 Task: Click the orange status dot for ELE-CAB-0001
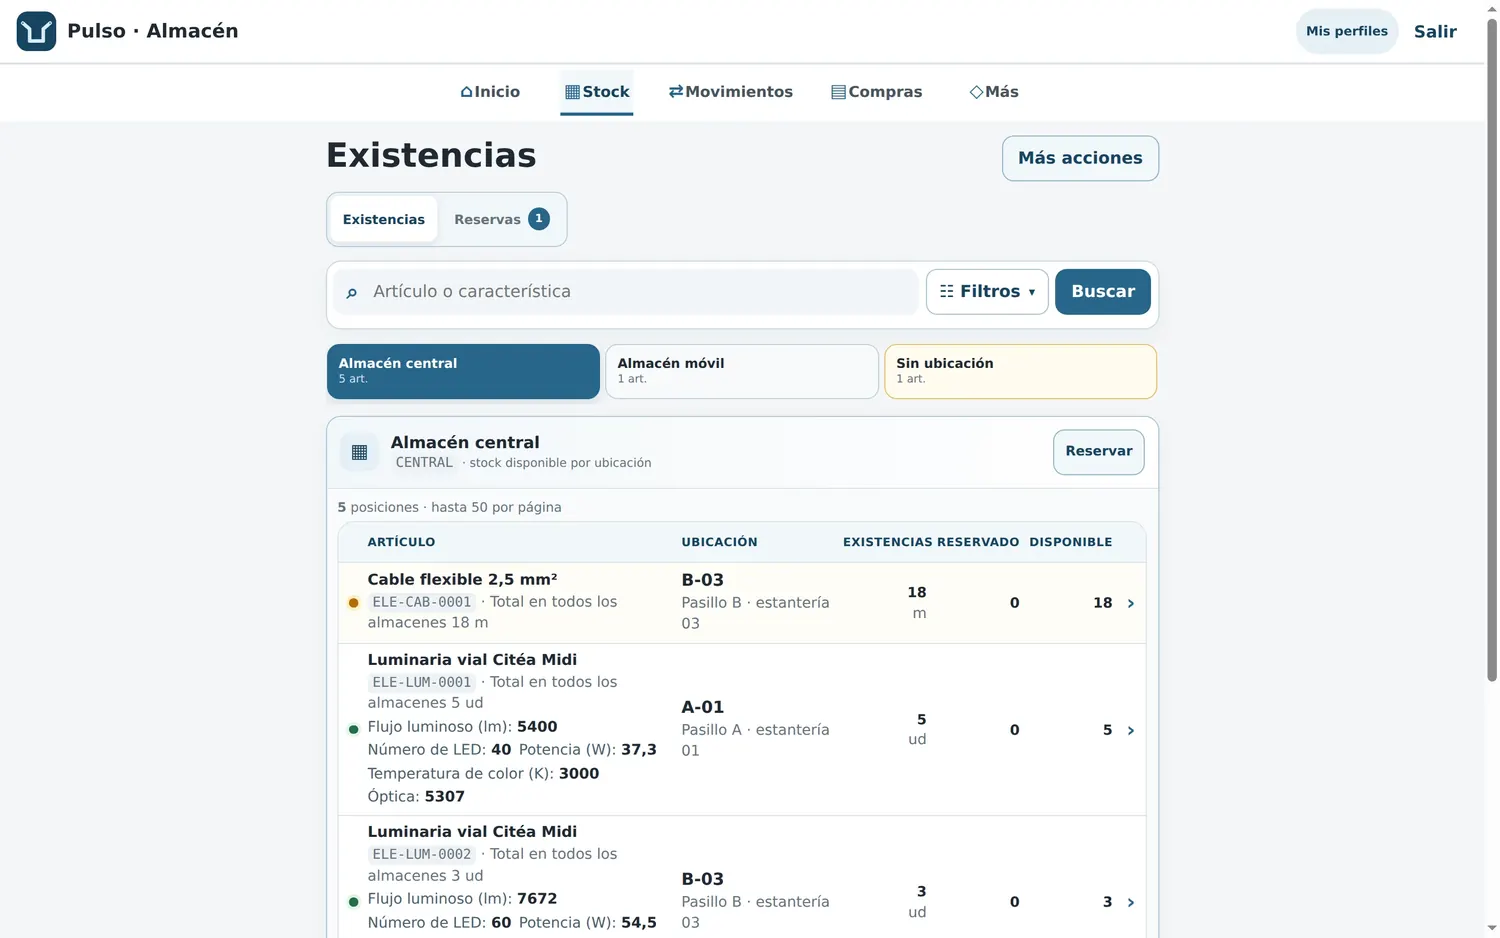[353, 603]
